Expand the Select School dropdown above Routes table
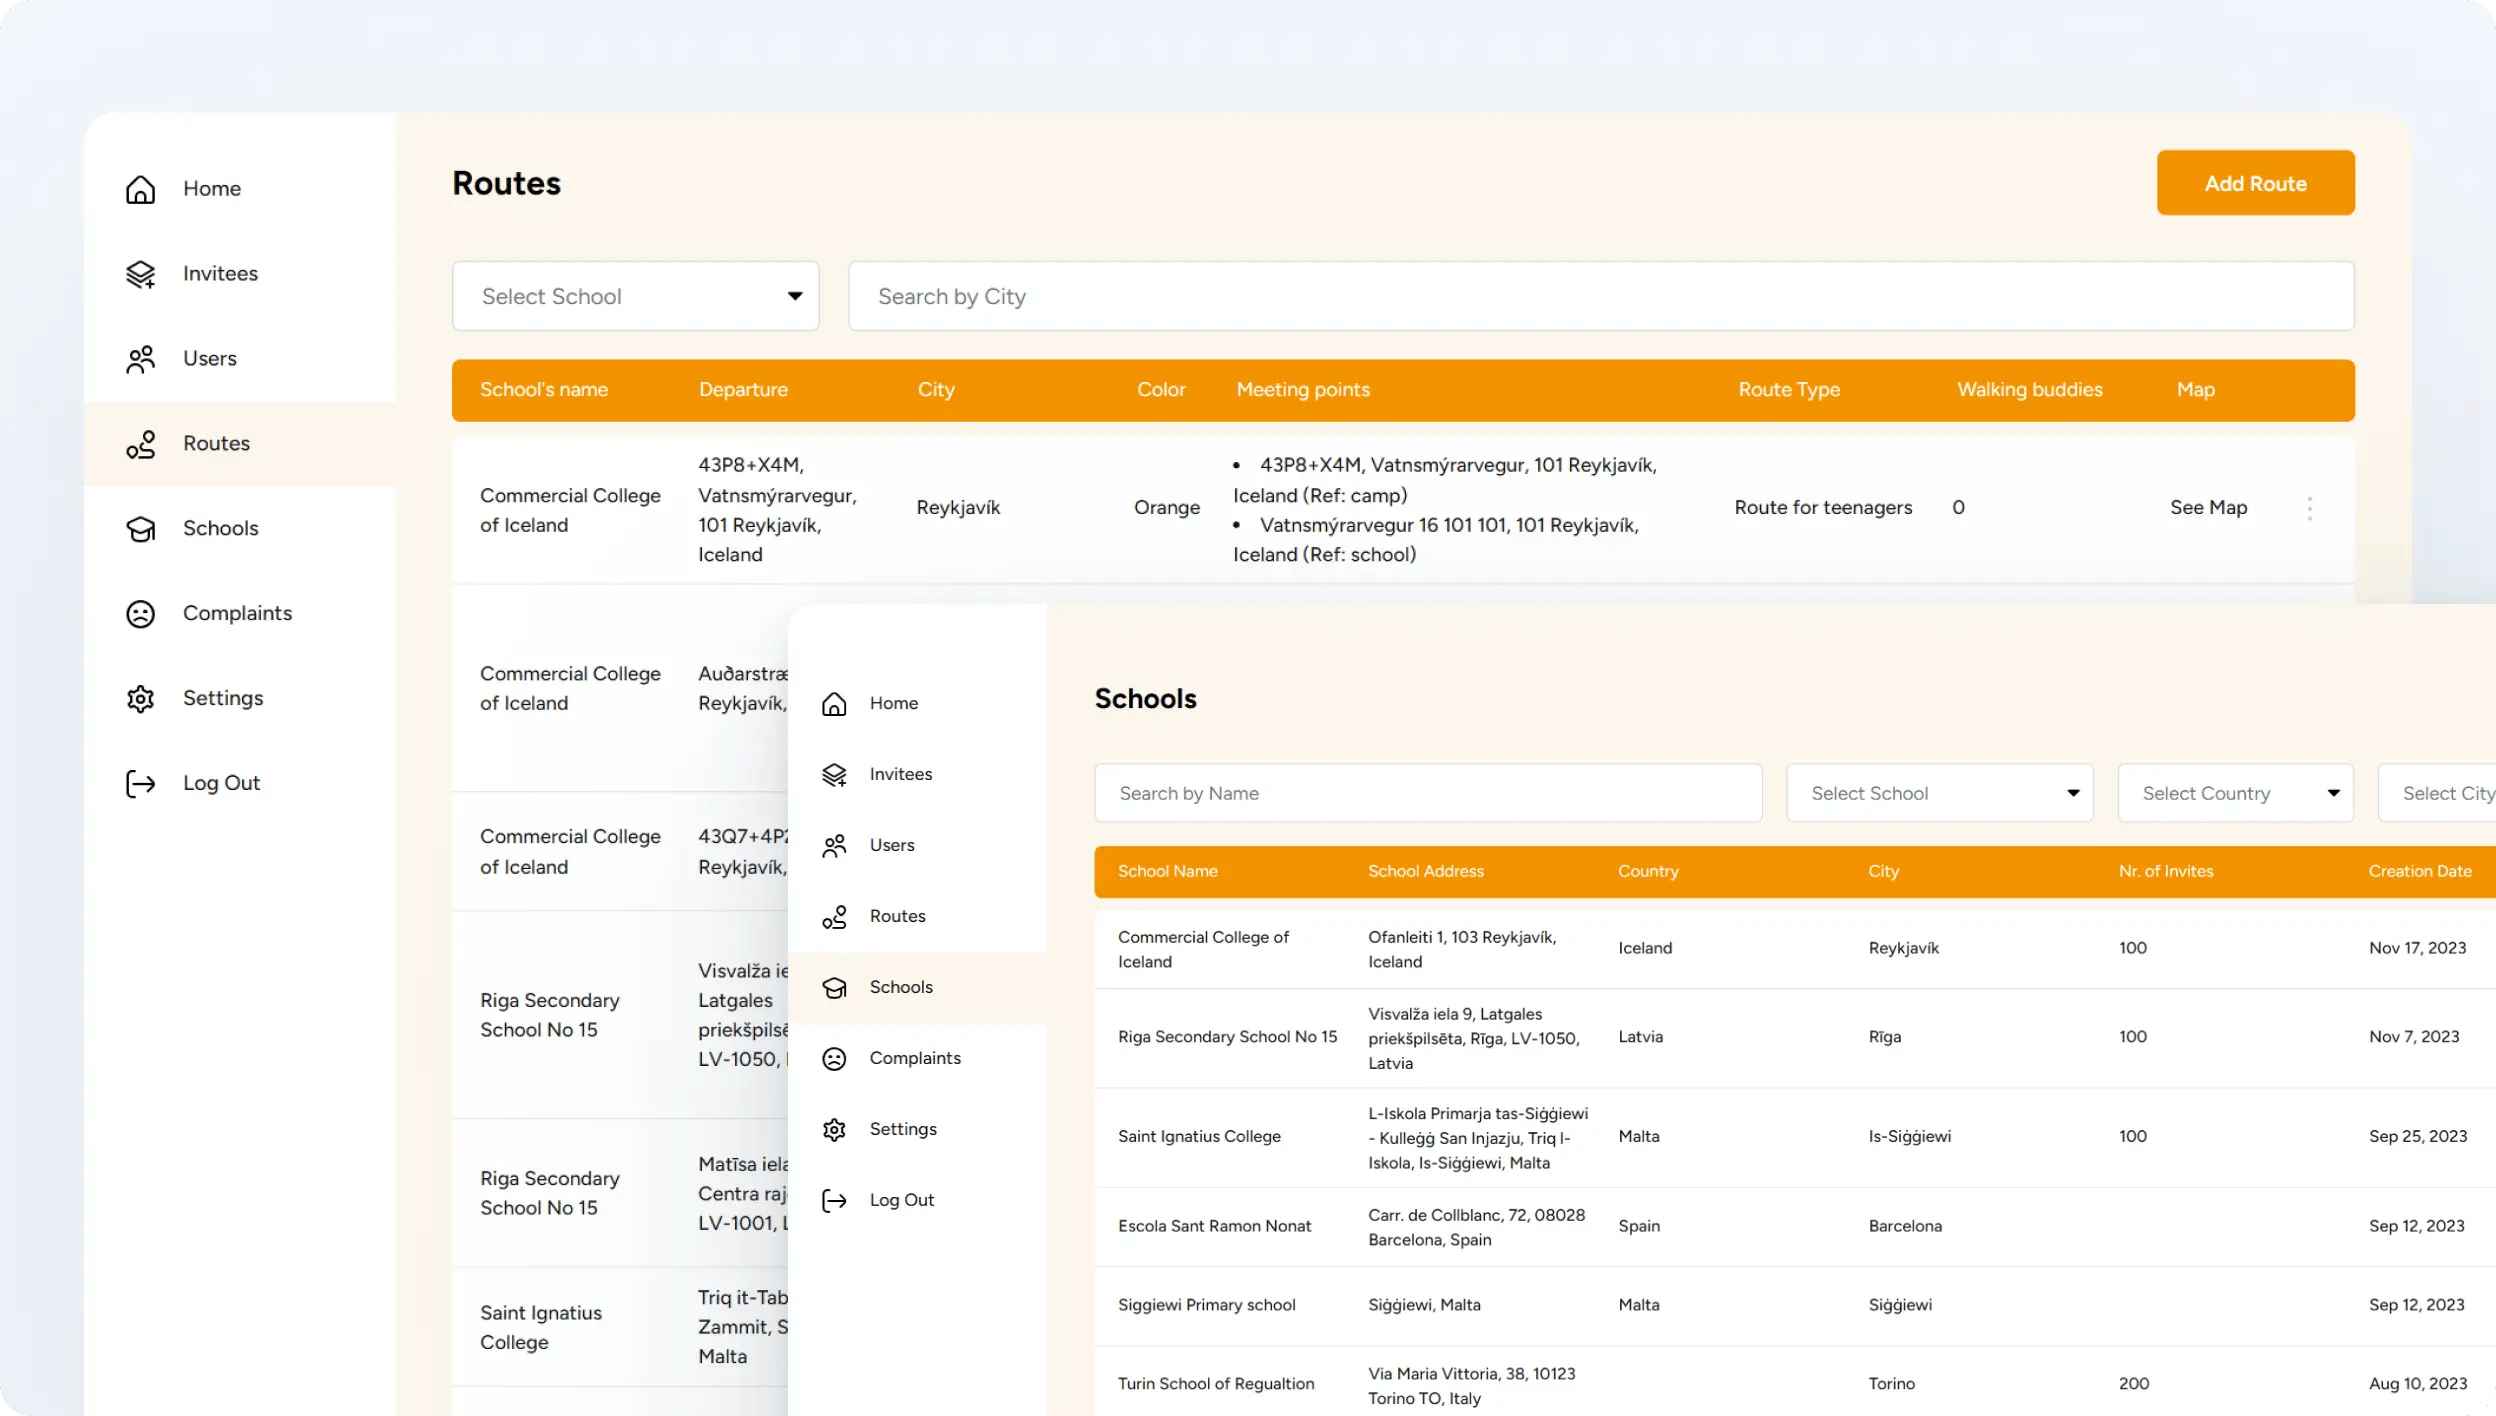This screenshot has height=1416, width=2496. [x=635, y=296]
